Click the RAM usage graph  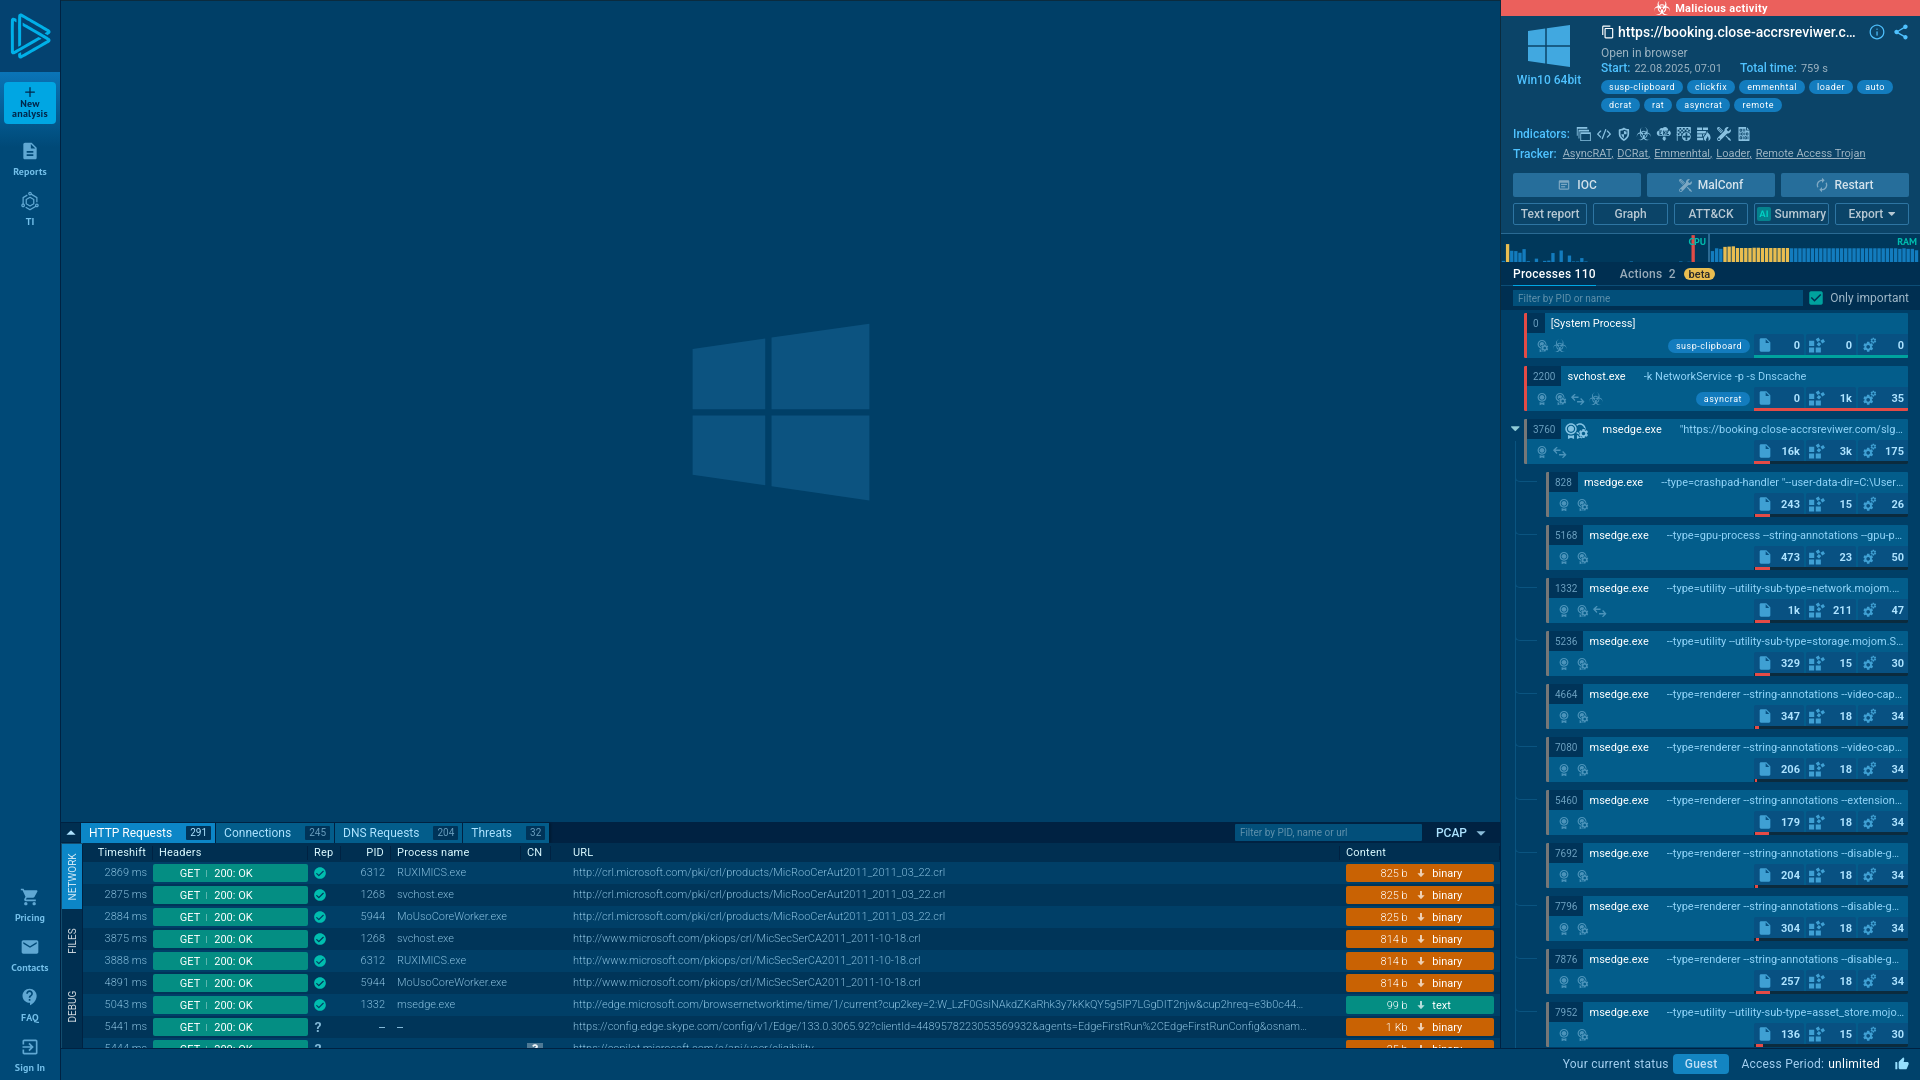(x=1814, y=249)
